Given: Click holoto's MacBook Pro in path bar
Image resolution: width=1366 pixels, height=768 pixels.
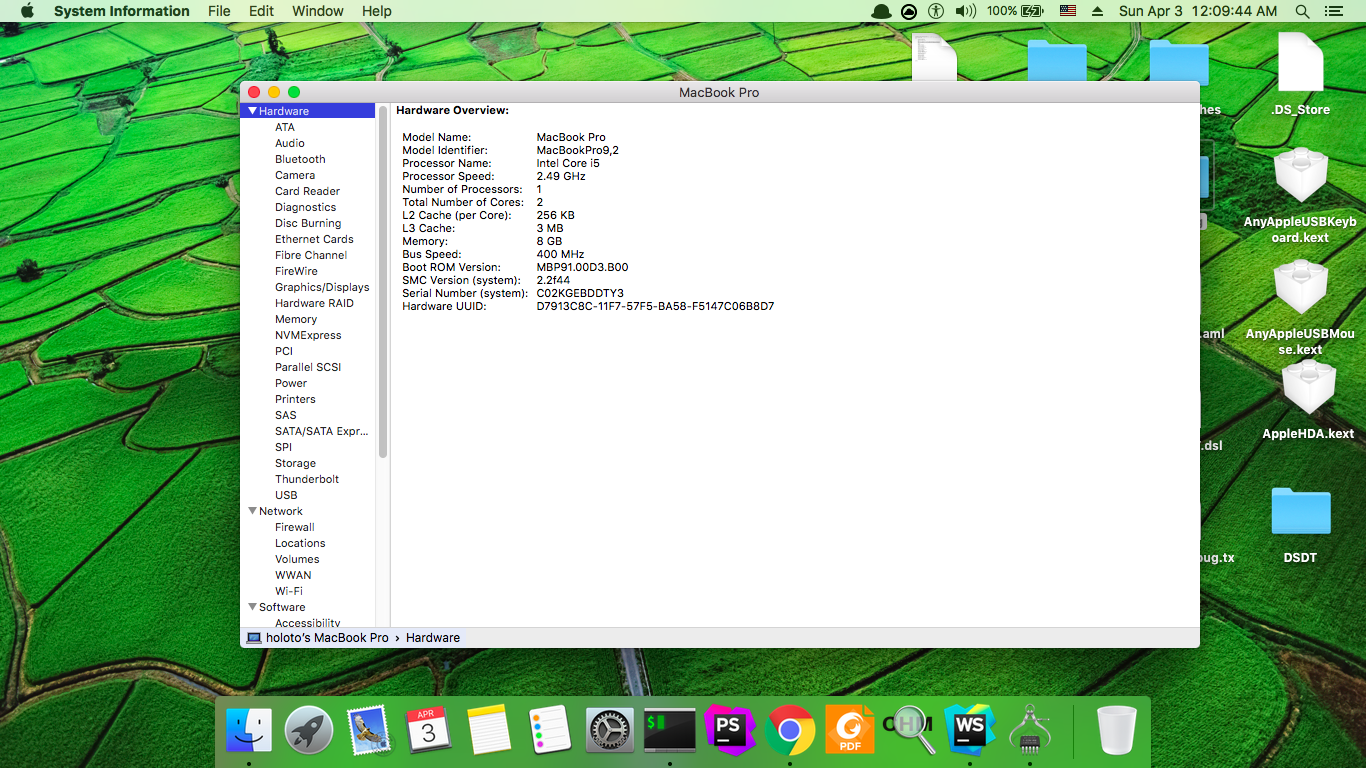Looking at the screenshot, I should [x=318, y=638].
